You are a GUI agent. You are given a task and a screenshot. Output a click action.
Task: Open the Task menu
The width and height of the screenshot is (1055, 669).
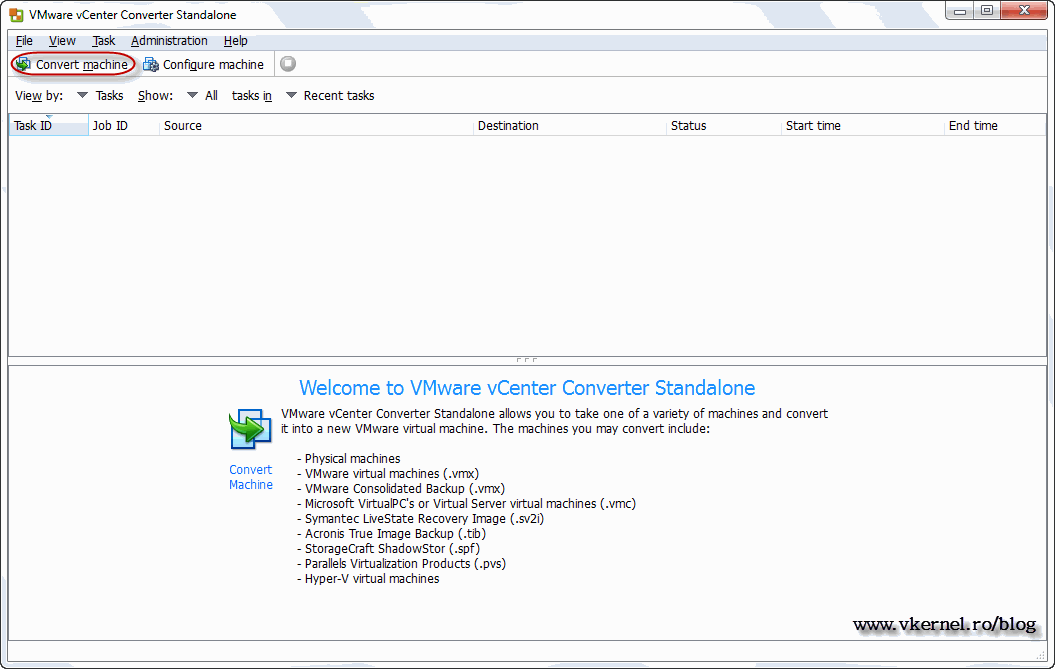(x=103, y=41)
